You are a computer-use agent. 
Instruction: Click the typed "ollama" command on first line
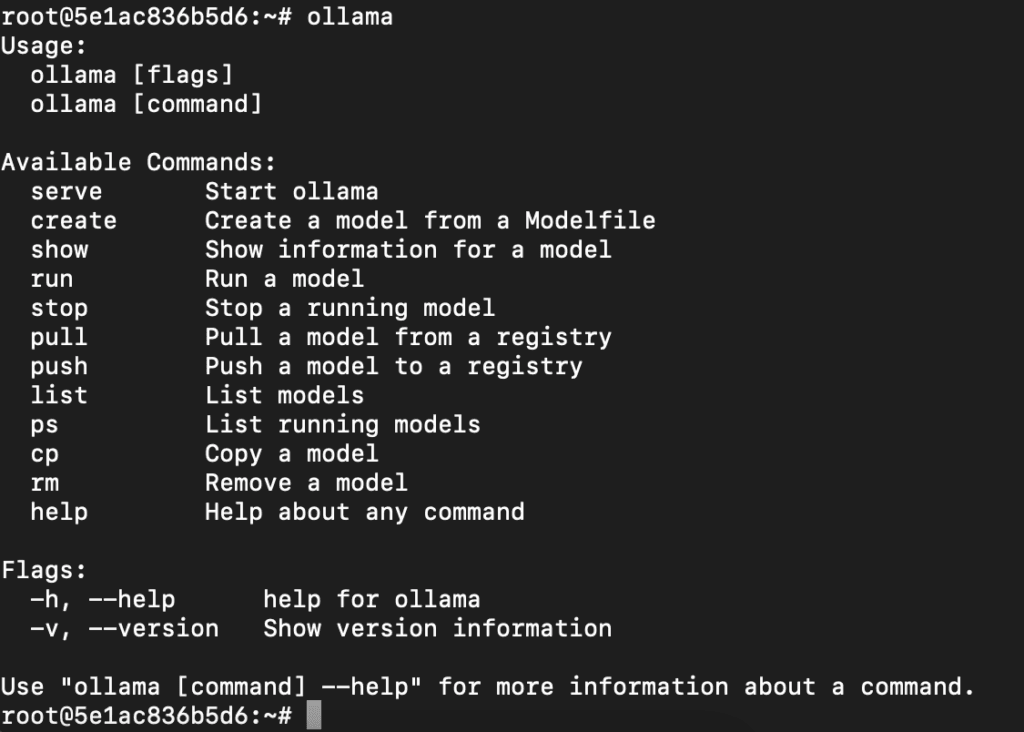pyautogui.click(x=350, y=17)
